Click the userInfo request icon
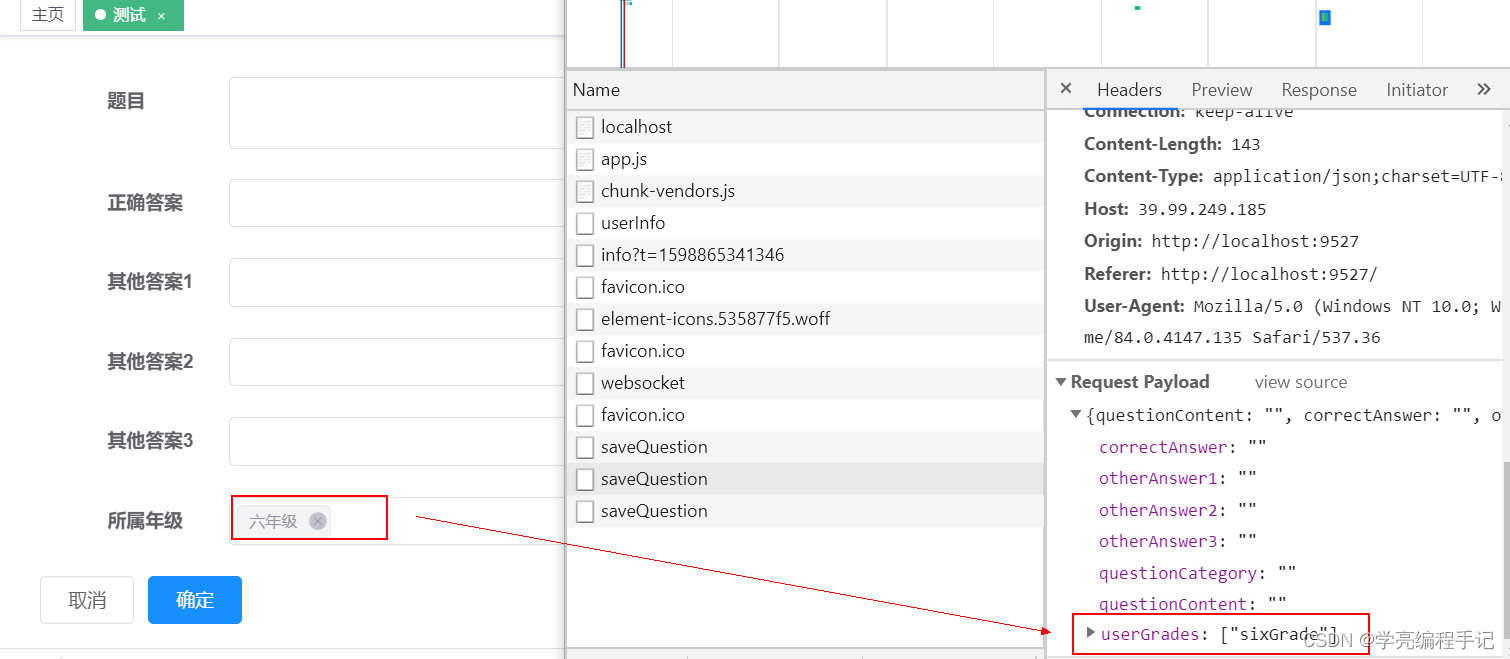1510x659 pixels. [585, 223]
